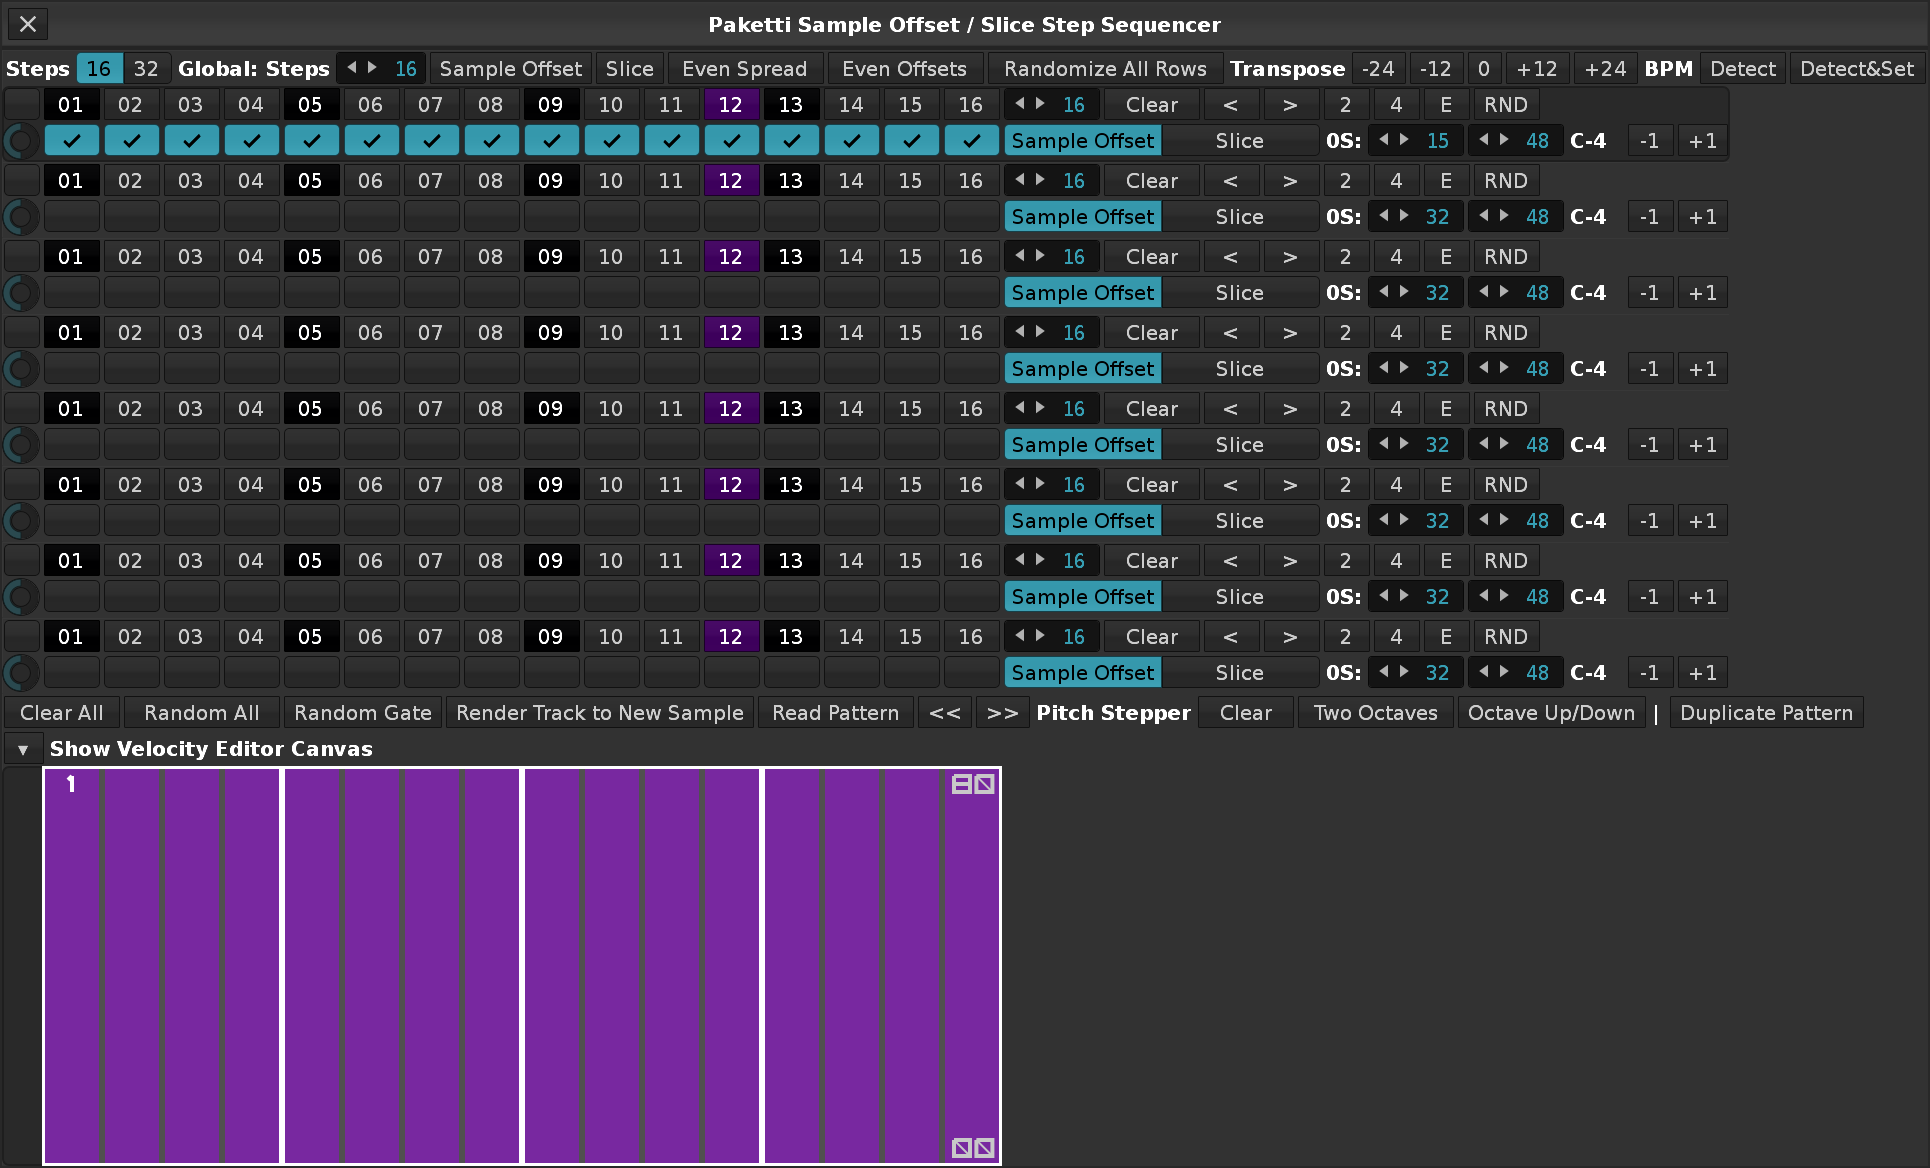
Task: Uncheck step 05 checkbox in first row
Action: coord(311,141)
